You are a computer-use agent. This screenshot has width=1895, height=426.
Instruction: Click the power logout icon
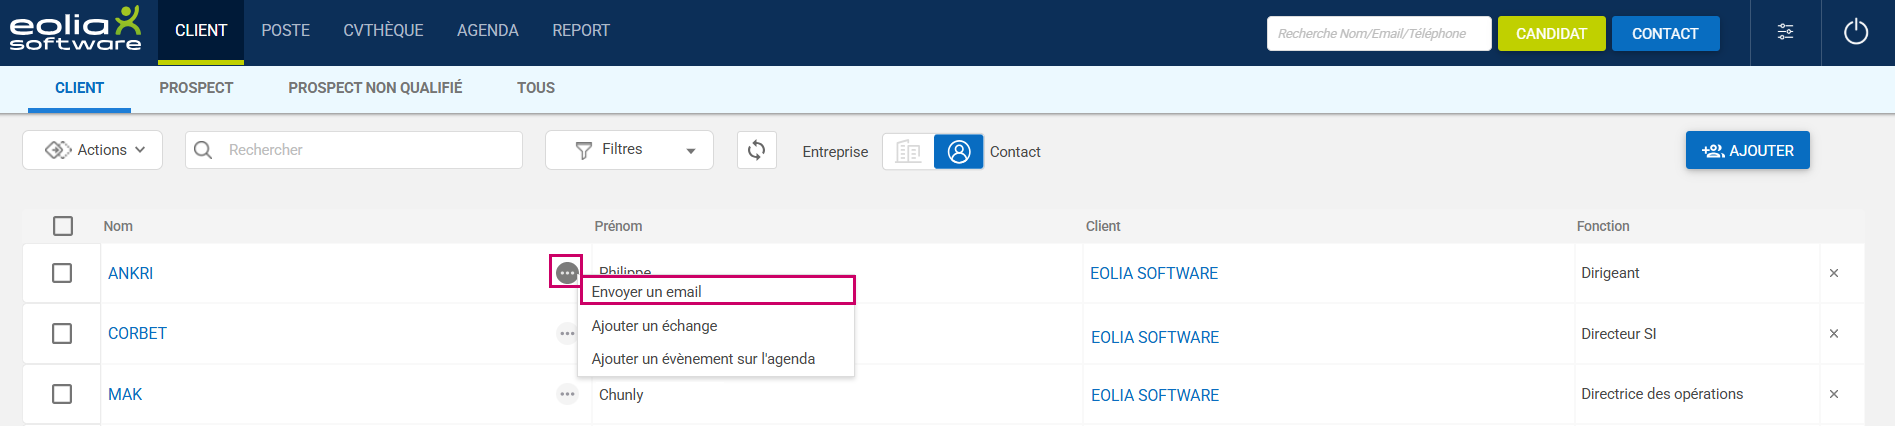[x=1856, y=32]
